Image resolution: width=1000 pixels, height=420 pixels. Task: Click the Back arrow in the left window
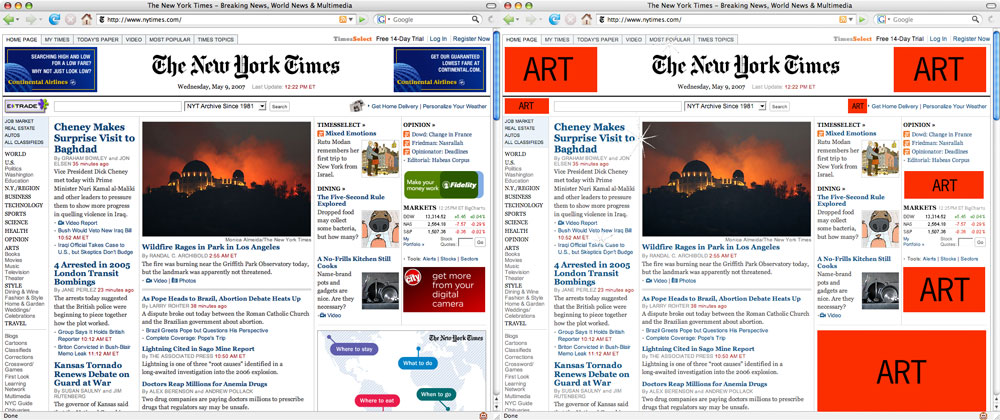click(x=8, y=20)
